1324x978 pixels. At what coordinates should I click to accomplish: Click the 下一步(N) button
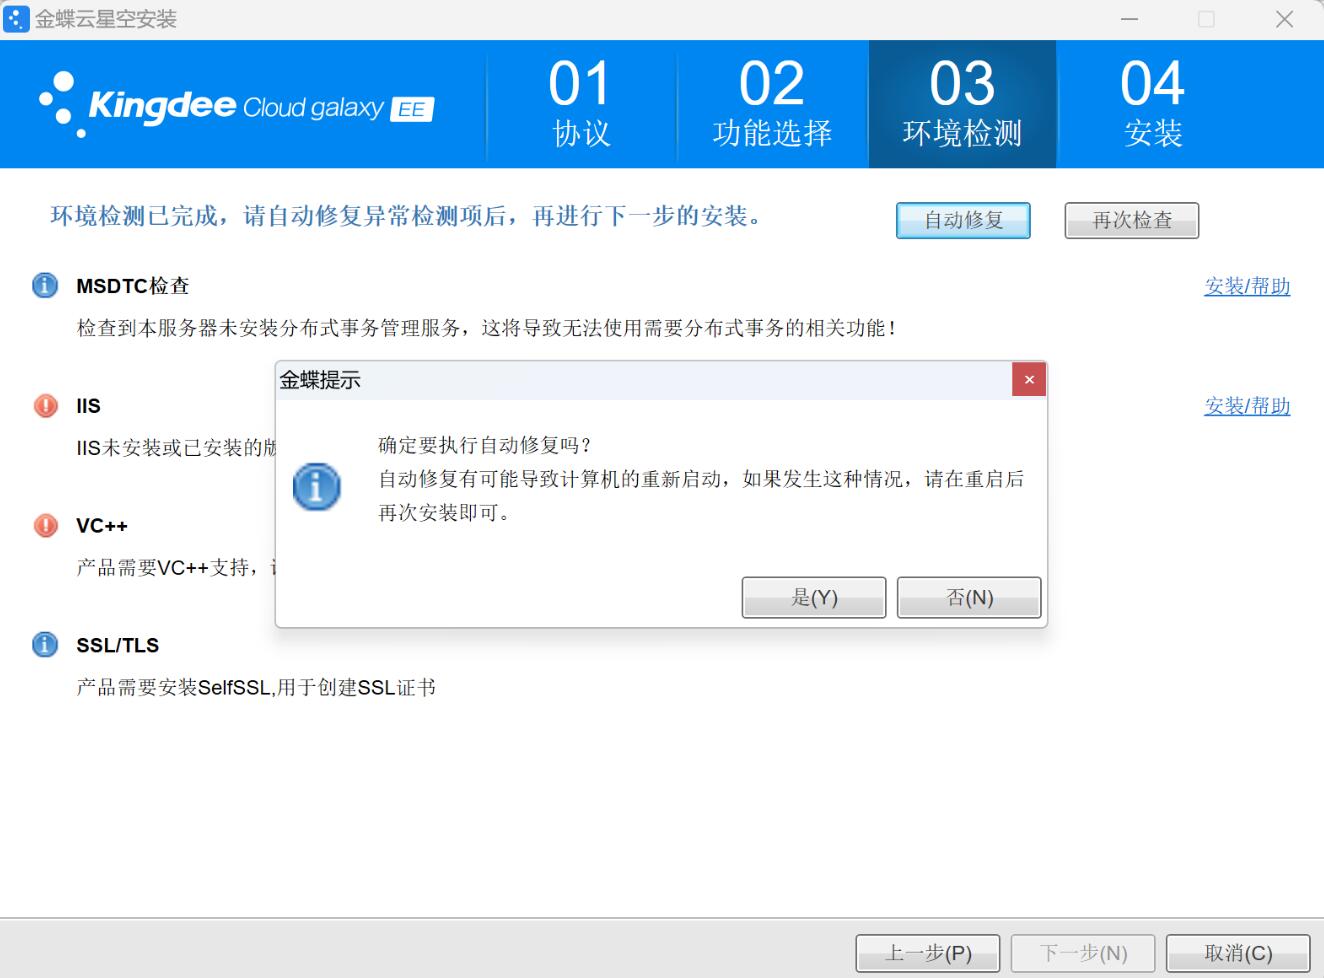(1083, 953)
